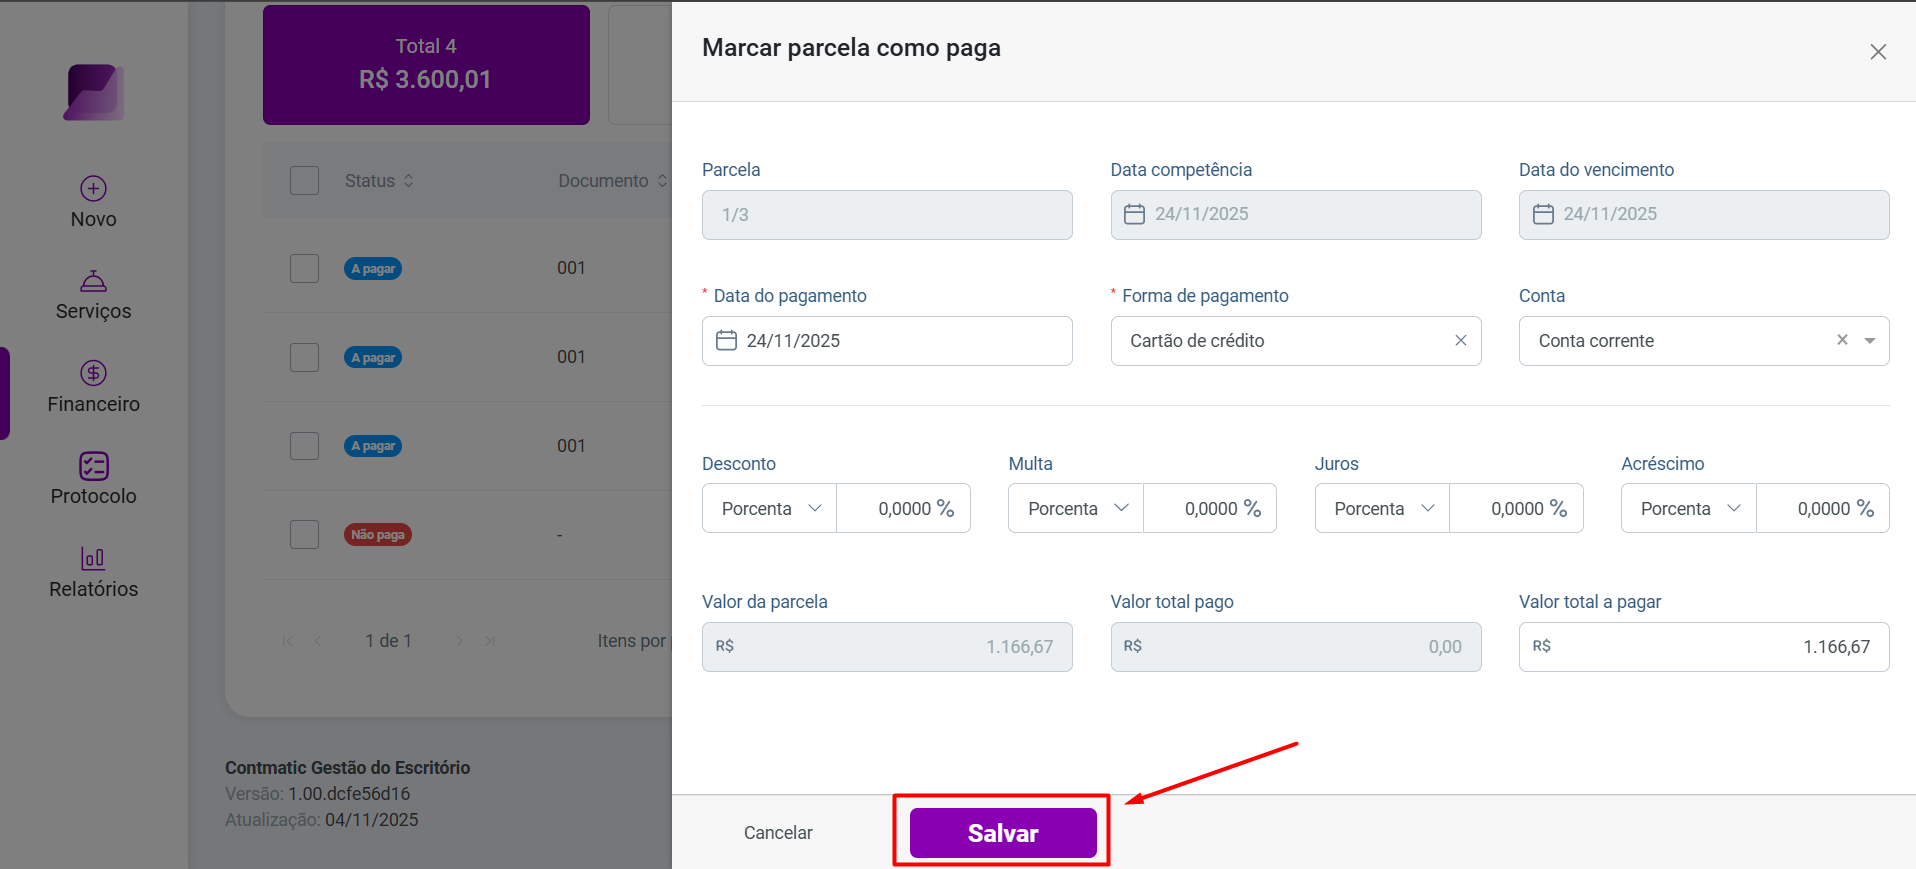Select the Relatórios menu item
The height and width of the screenshot is (869, 1916).
(93, 573)
